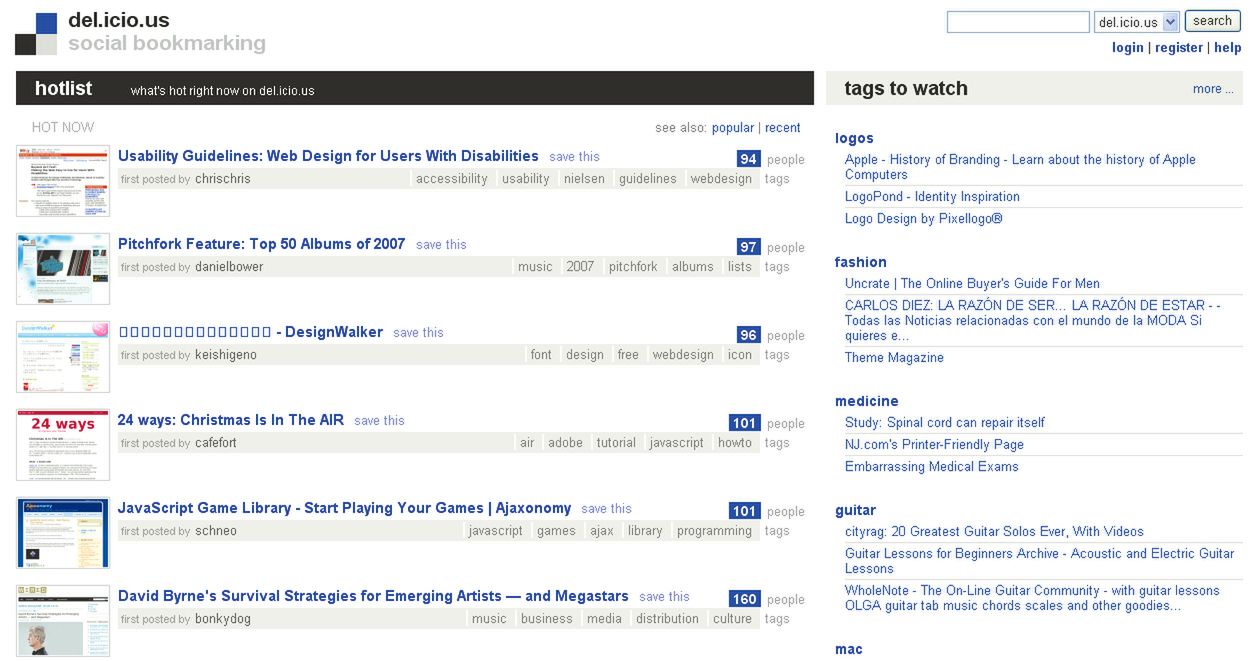Image resolution: width=1252 pixels, height=661 pixels.
Task: Open user bonkydog profile
Action: [x=223, y=619]
